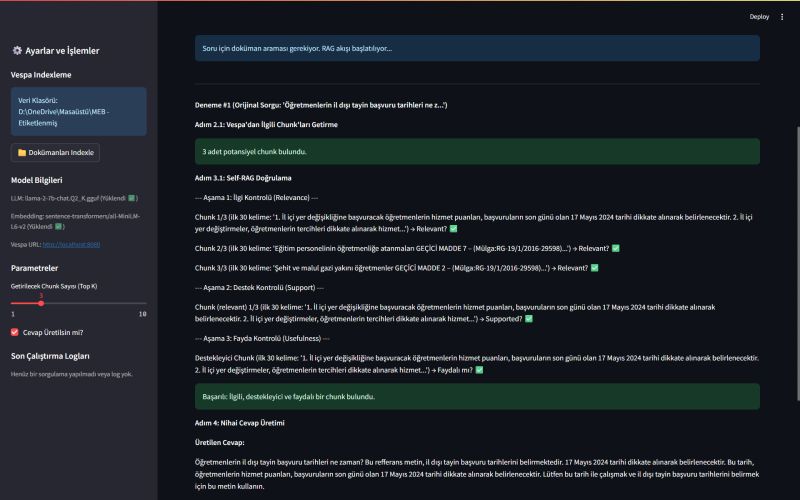Viewport: 800px width, 500px height.
Task: Click the Son Çalıştırma Logları heading
Action: pyautogui.click(x=50, y=356)
